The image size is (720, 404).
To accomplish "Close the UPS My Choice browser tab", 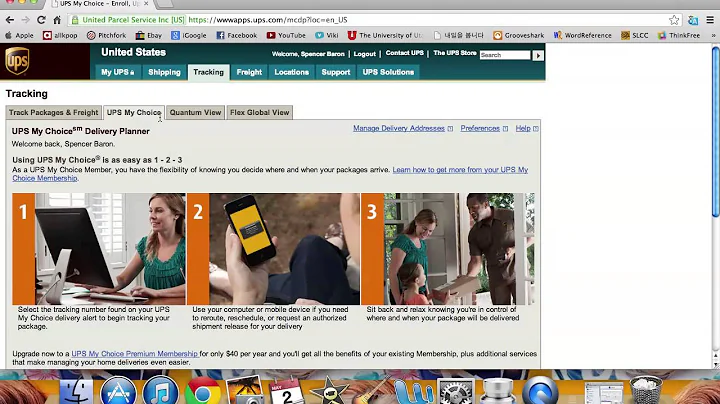I will point(146,4).
